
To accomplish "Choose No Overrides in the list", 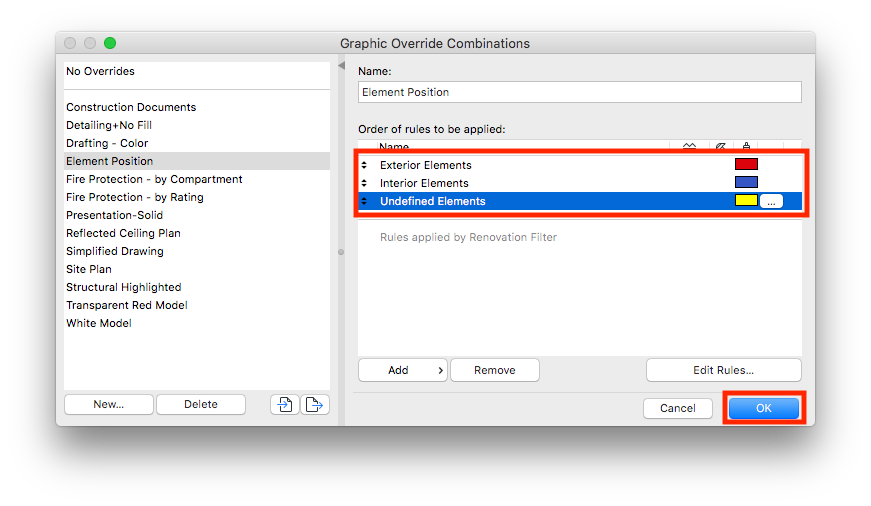I will 100,71.
